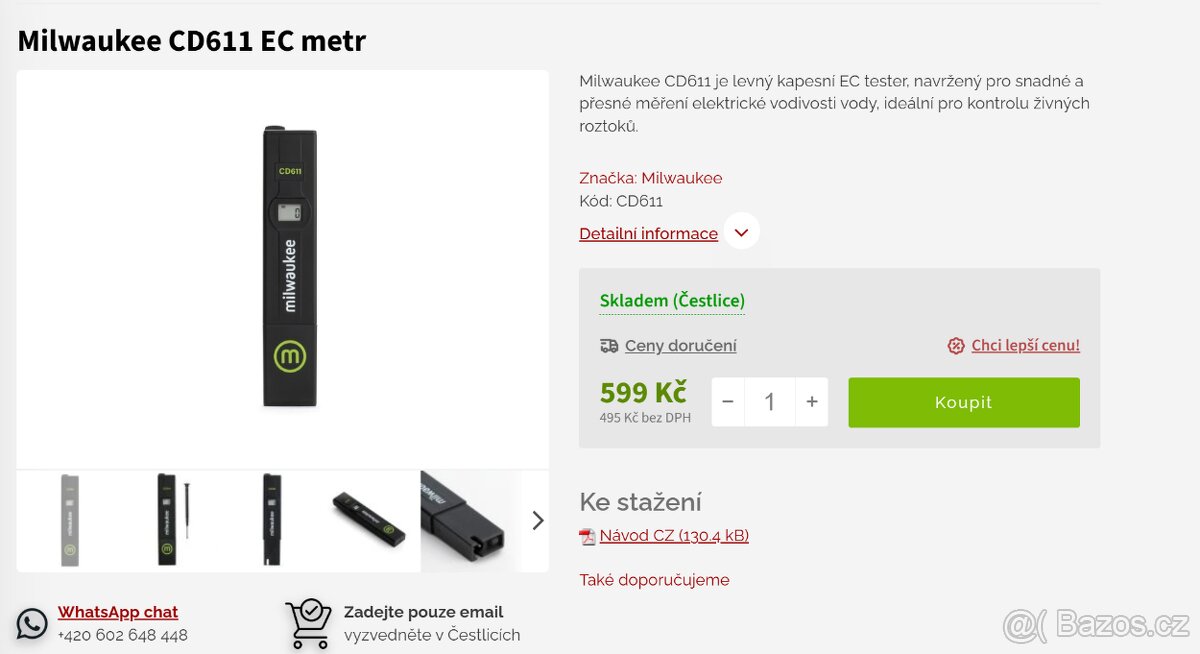Open the Milwaukee brand page link

tap(681, 177)
